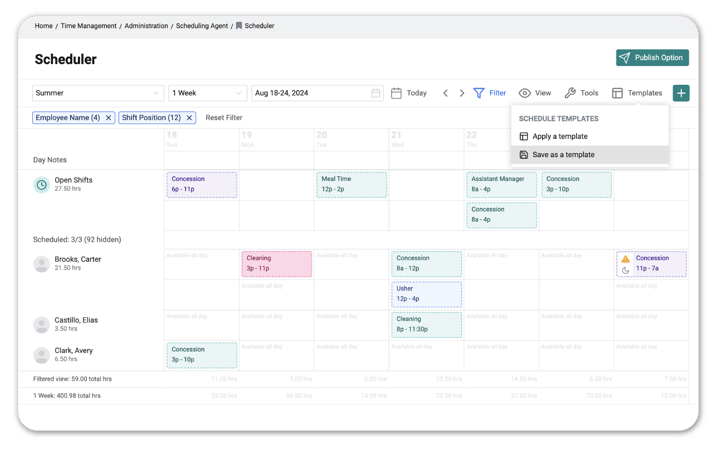Choose Apply a template
Viewport: 726px width, 462px height.
(x=590, y=137)
